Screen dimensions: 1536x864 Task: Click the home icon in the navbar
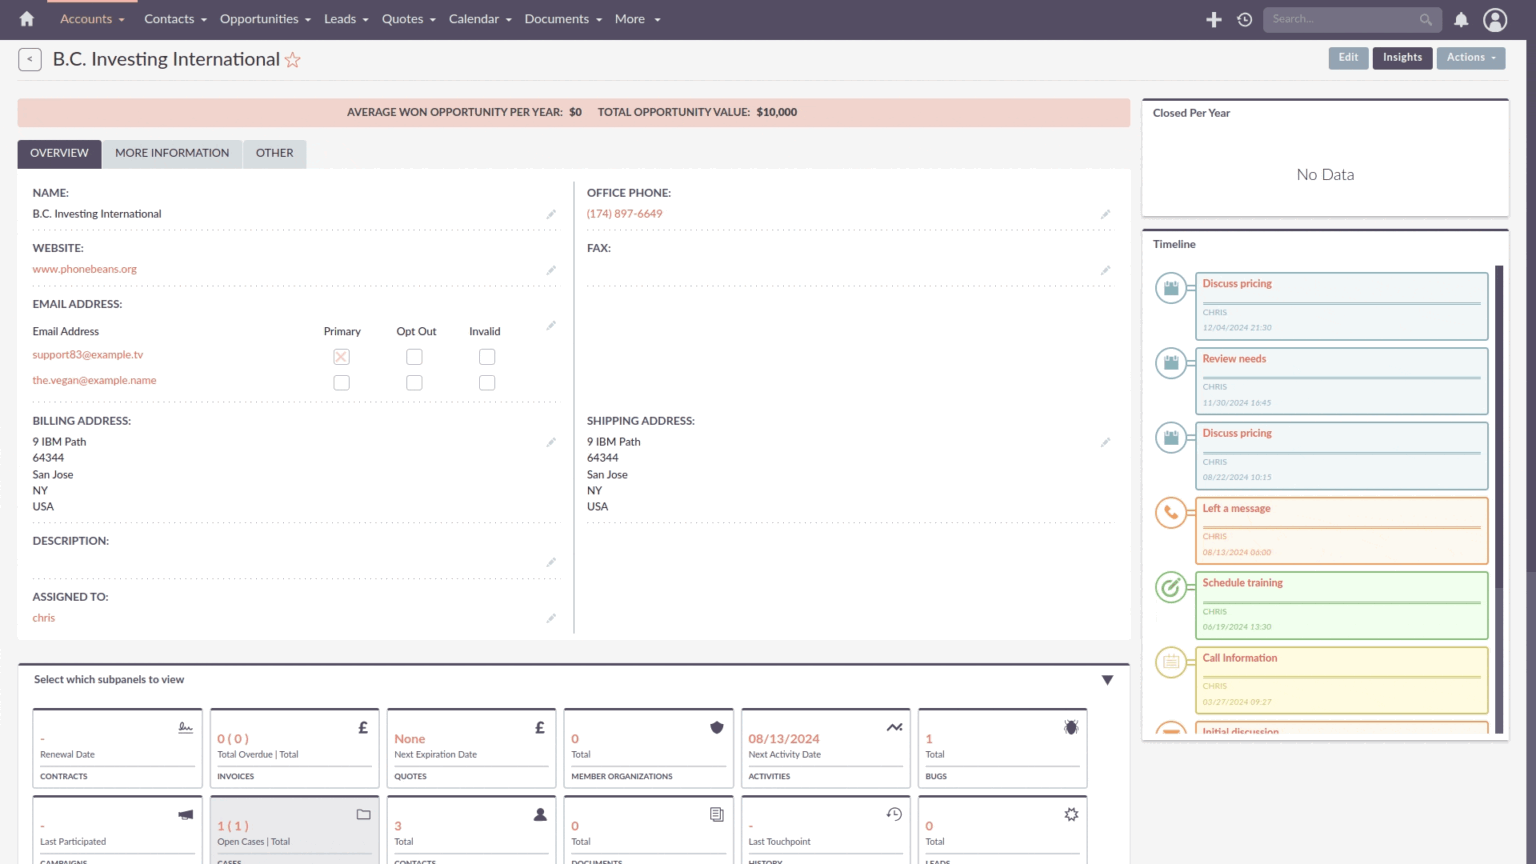(x=25, y=19)
